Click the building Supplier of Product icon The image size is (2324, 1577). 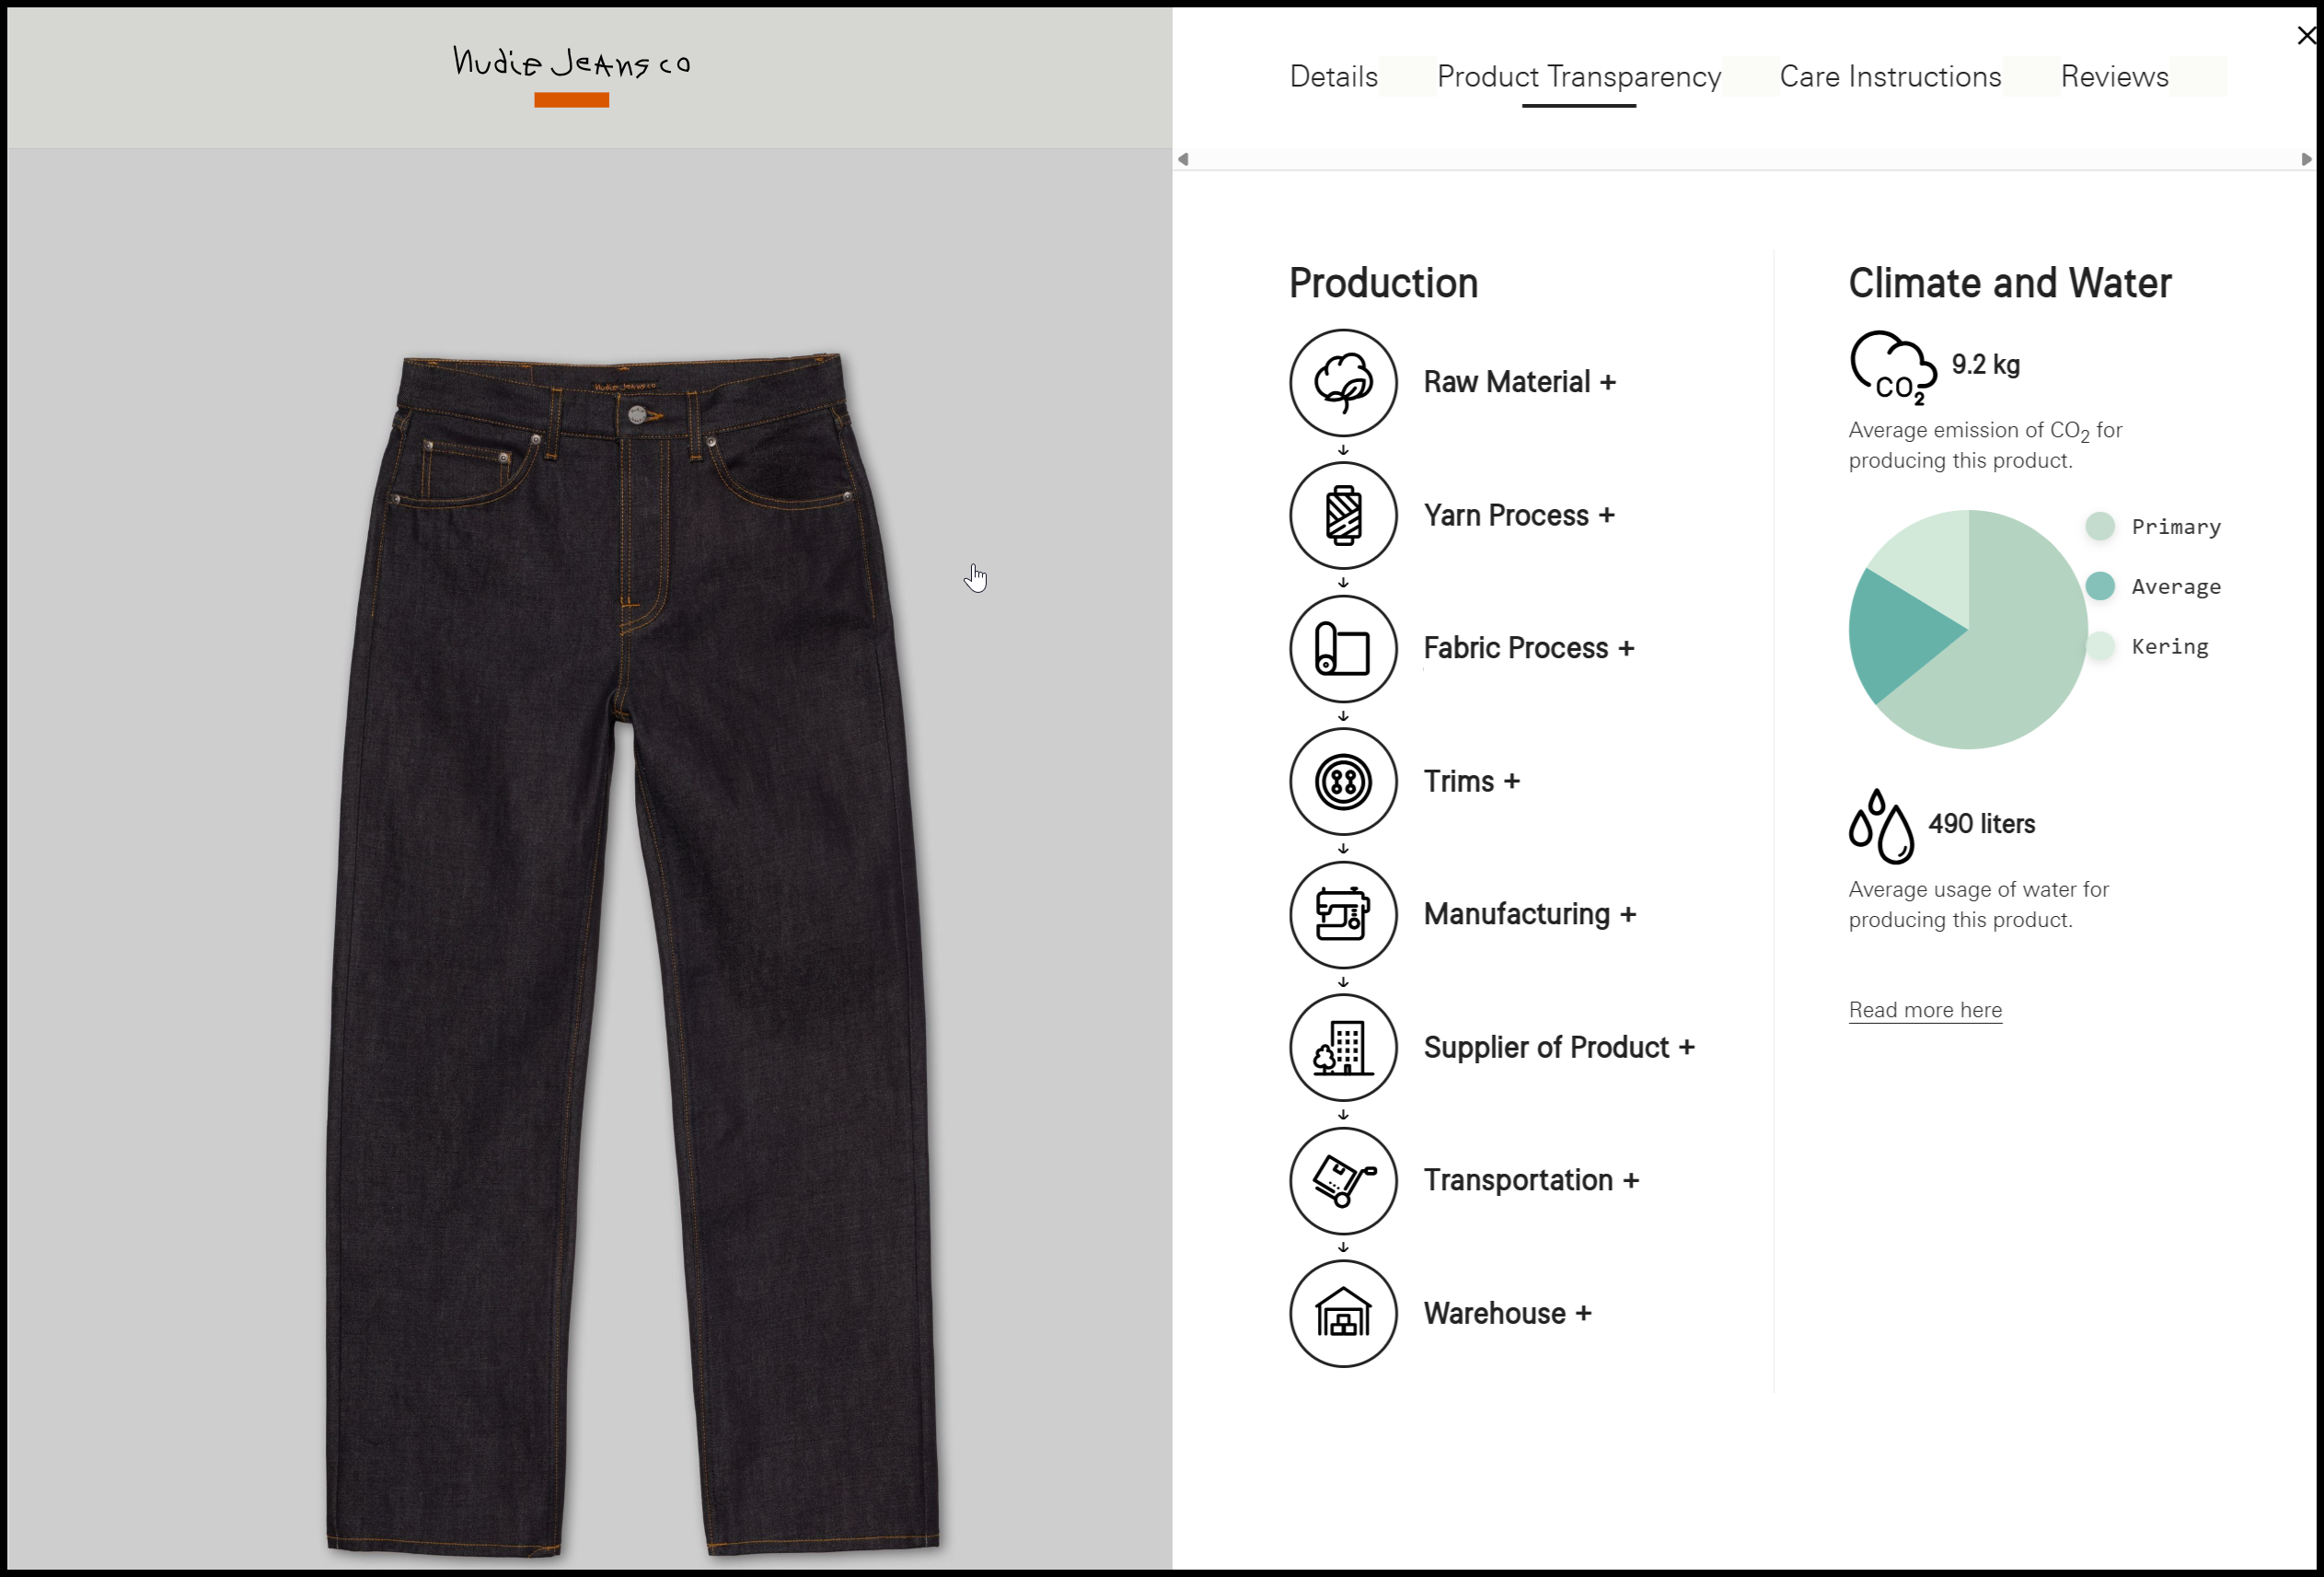pyautogui.click(x=1343, y=1047)
